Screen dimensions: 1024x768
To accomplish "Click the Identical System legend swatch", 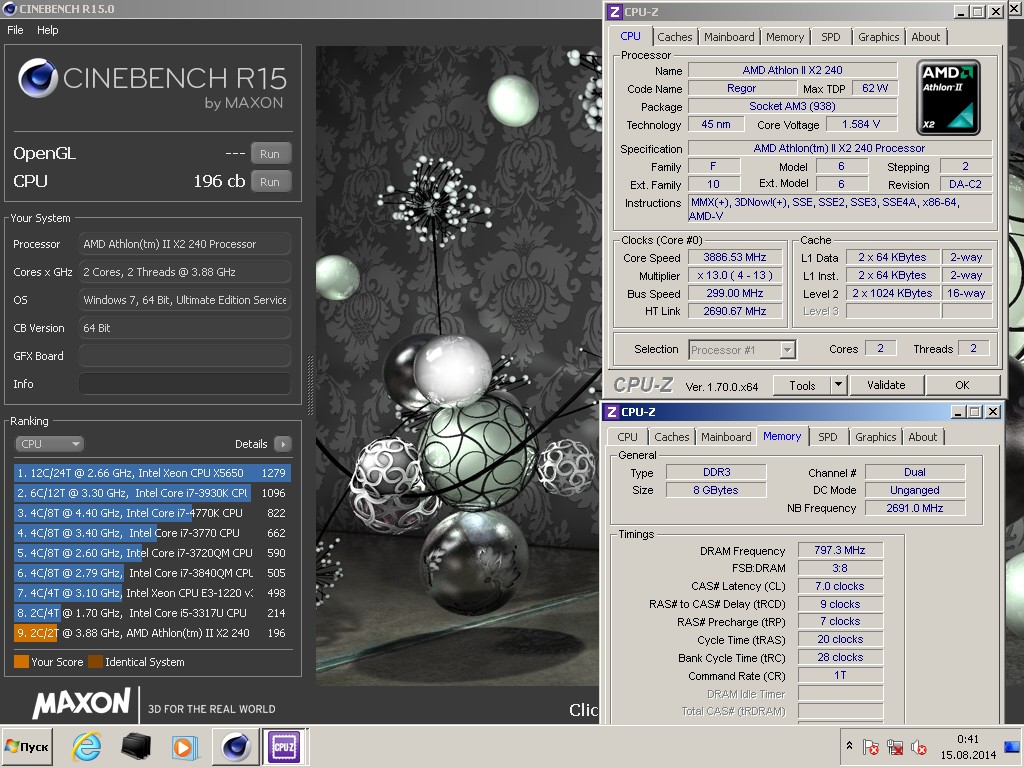I will click(x=95, y=662).
